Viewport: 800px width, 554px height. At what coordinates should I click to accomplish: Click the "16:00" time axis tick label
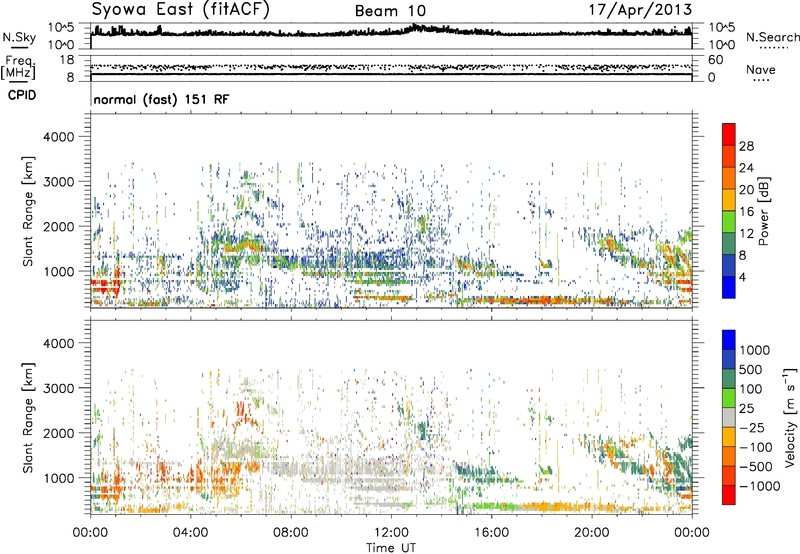click(x=491, y=533)
